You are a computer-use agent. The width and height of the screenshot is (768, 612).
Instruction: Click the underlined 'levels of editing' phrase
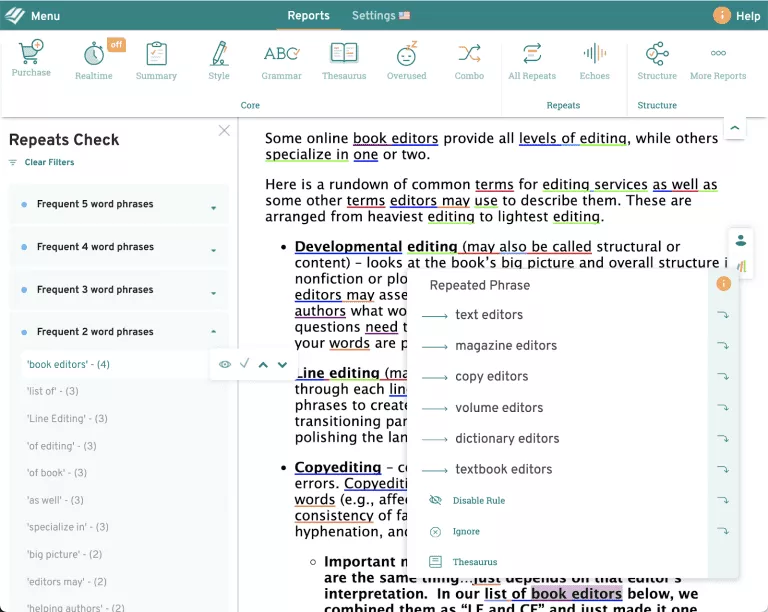[x=573, y=139]
